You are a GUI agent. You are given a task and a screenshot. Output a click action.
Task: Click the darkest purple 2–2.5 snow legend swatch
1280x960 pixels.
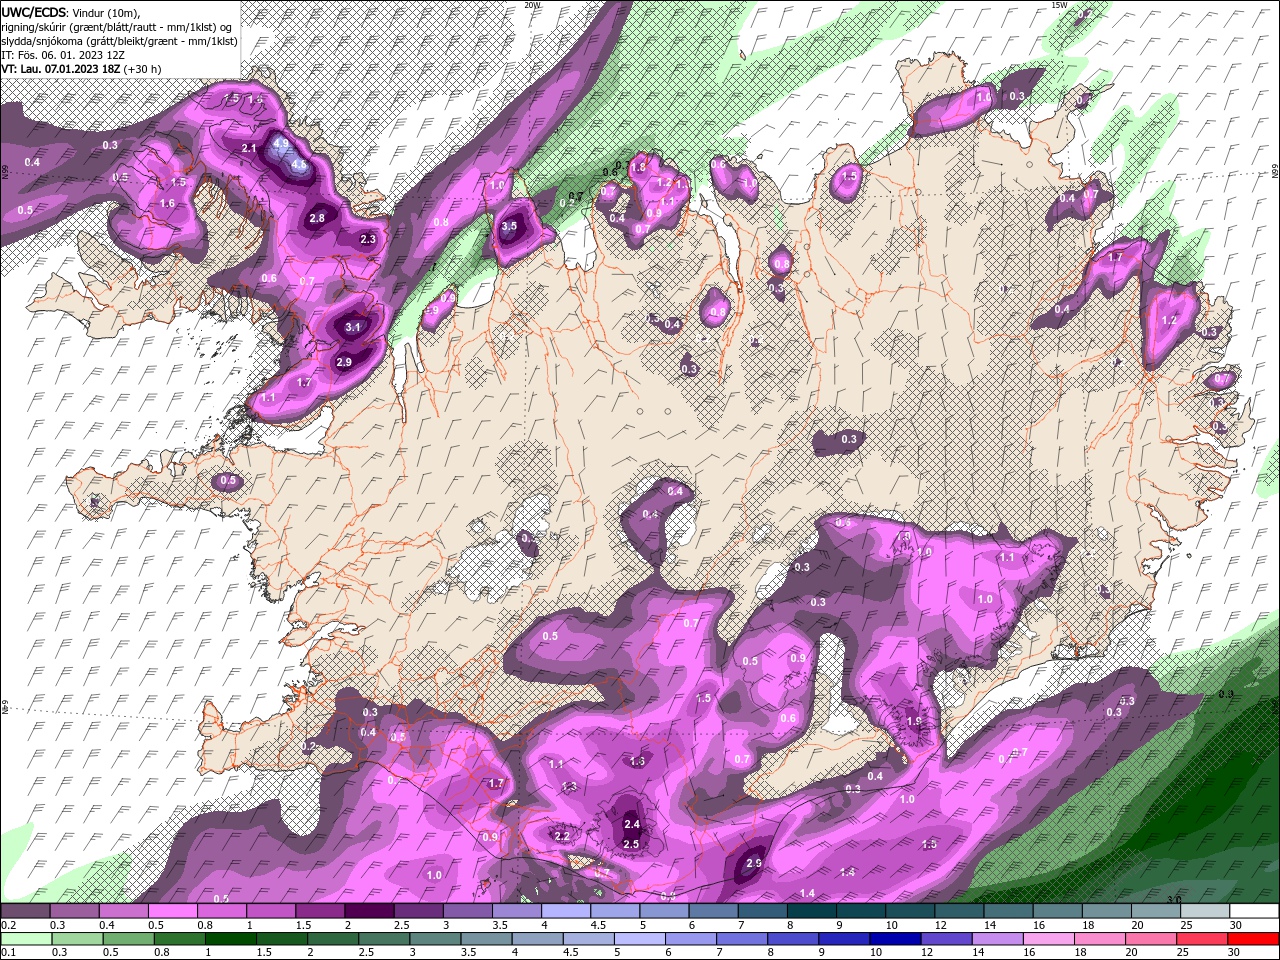[369, 911]
